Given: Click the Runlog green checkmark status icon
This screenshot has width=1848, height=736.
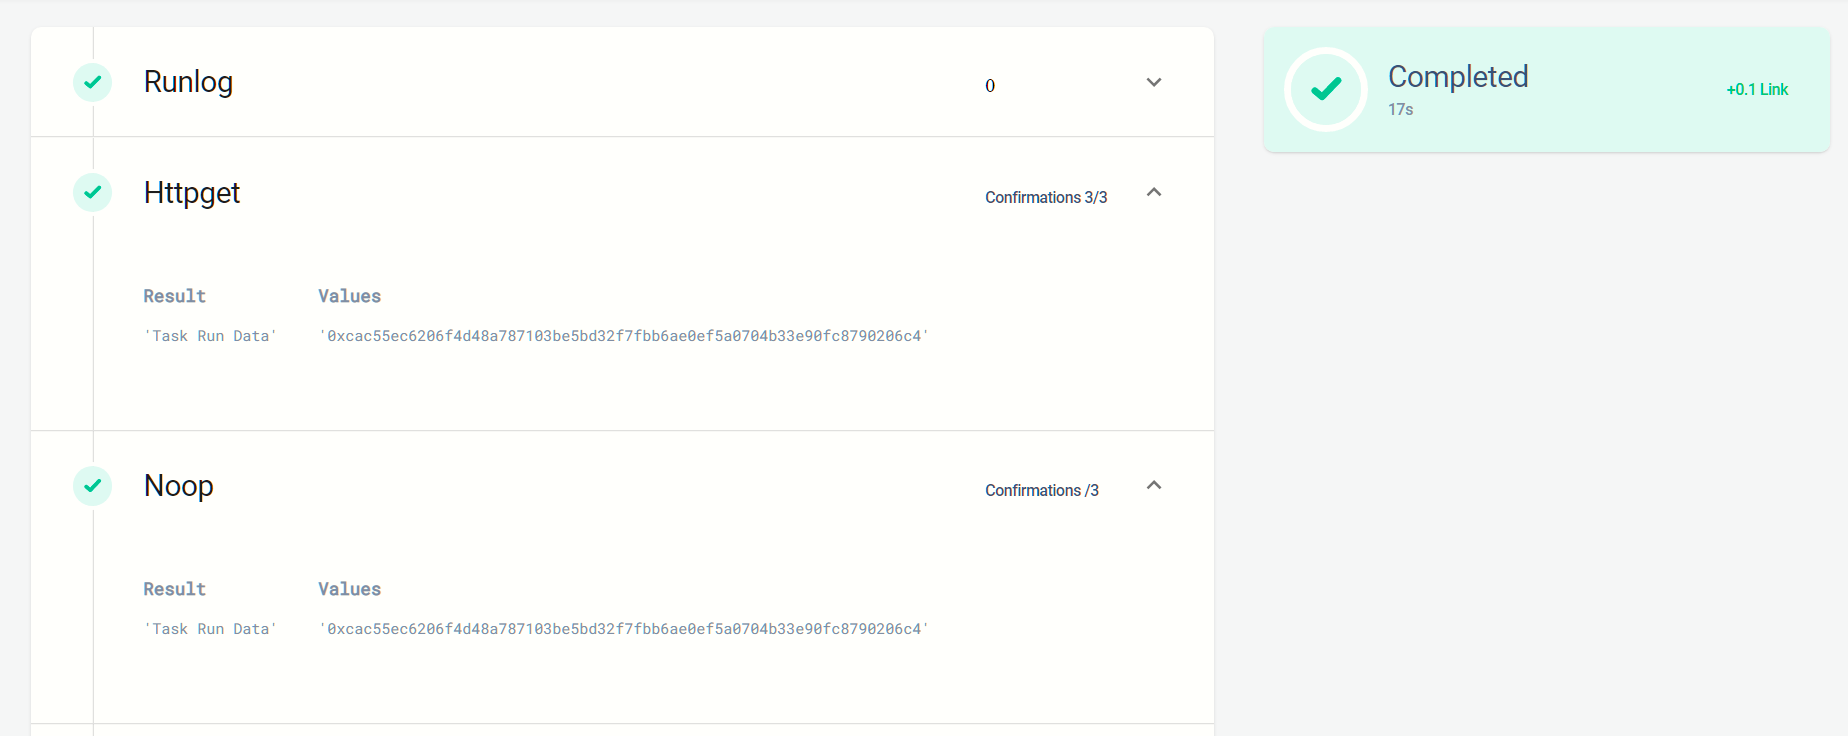Looking at the screenshot, I should (x=92, y=82).
